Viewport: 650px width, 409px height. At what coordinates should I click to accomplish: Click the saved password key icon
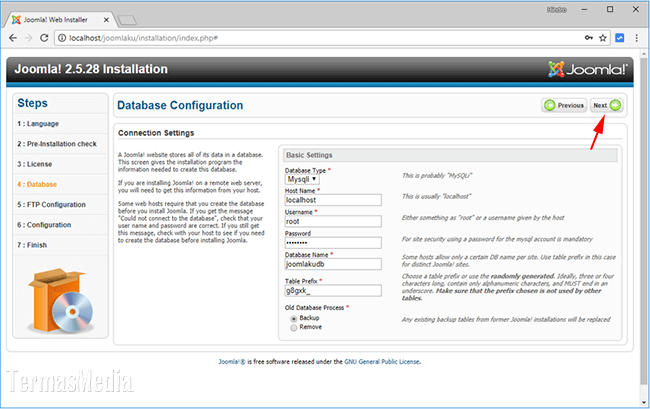[589, 38]
